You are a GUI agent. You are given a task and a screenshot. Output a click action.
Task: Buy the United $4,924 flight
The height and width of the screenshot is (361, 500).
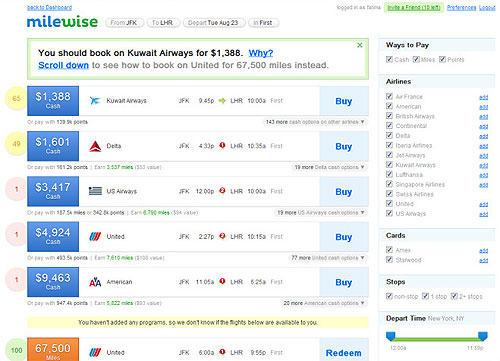tap(344, 237)
